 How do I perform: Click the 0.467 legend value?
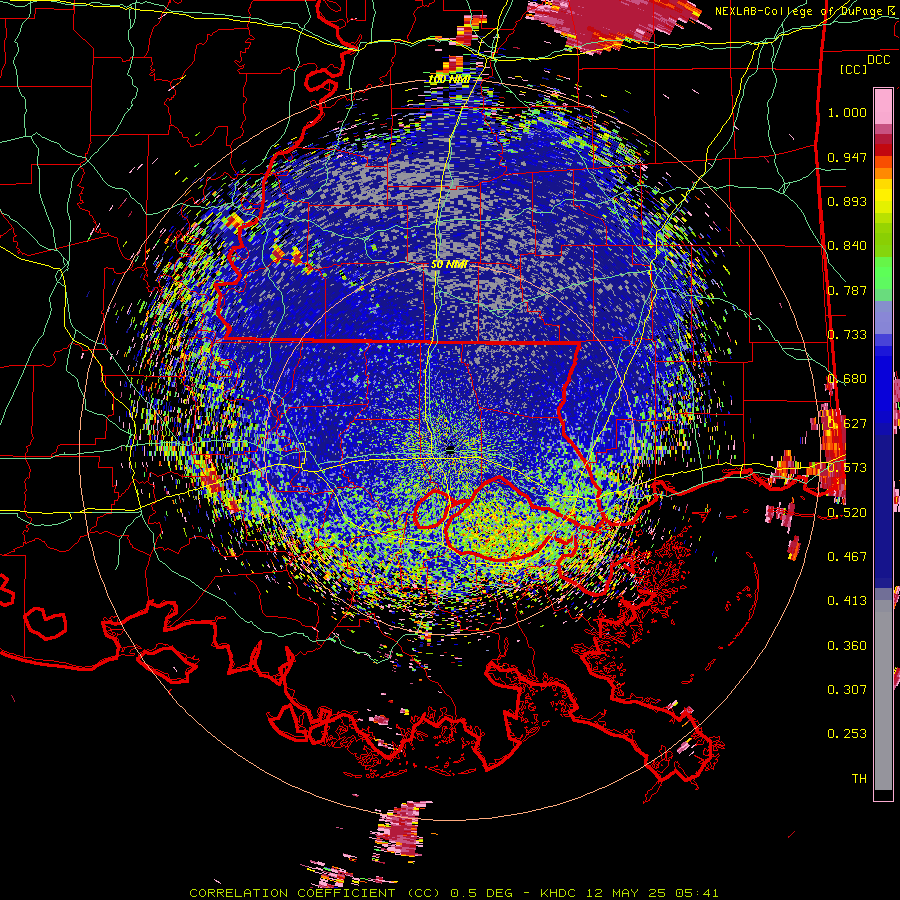pyautogui.click(x=847, y=556)
